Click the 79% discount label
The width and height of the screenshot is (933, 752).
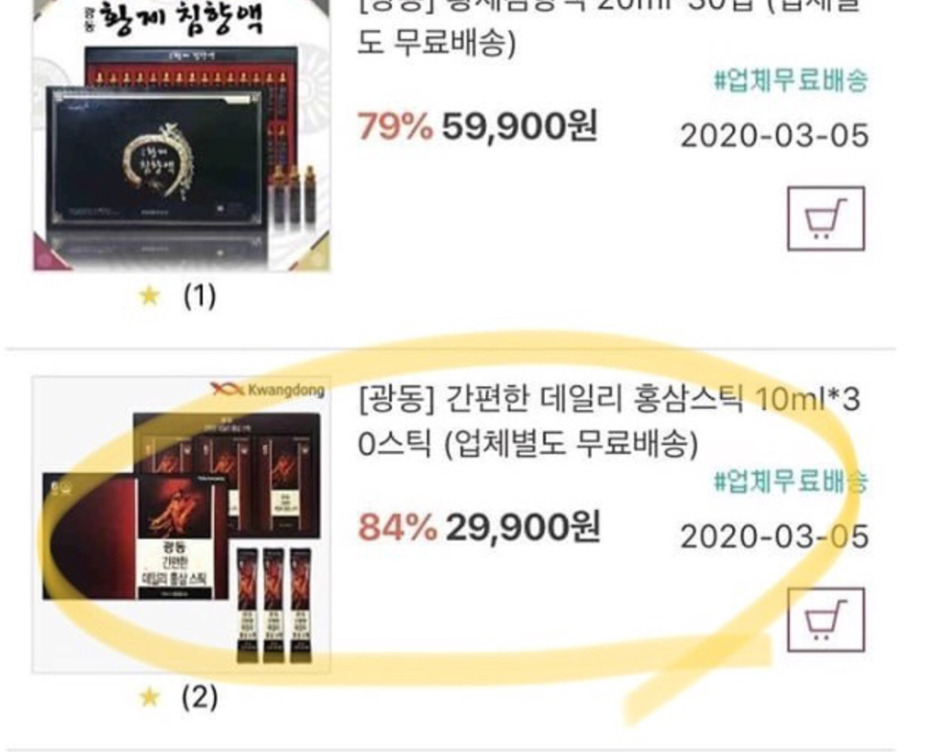click(x=395, y=127)
